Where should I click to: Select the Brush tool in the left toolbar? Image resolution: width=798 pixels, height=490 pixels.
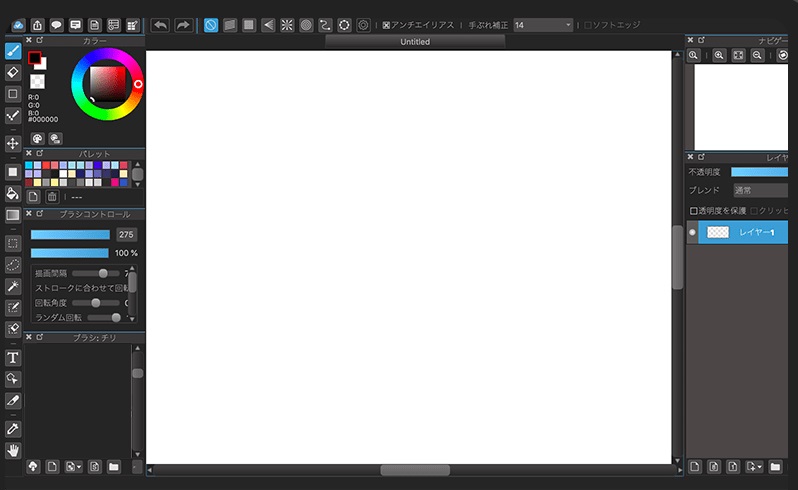pos(13,51)
